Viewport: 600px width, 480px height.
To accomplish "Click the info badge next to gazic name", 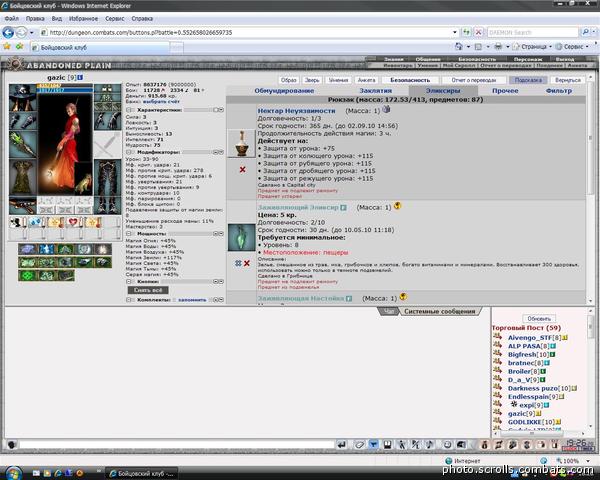I will 80,77.
